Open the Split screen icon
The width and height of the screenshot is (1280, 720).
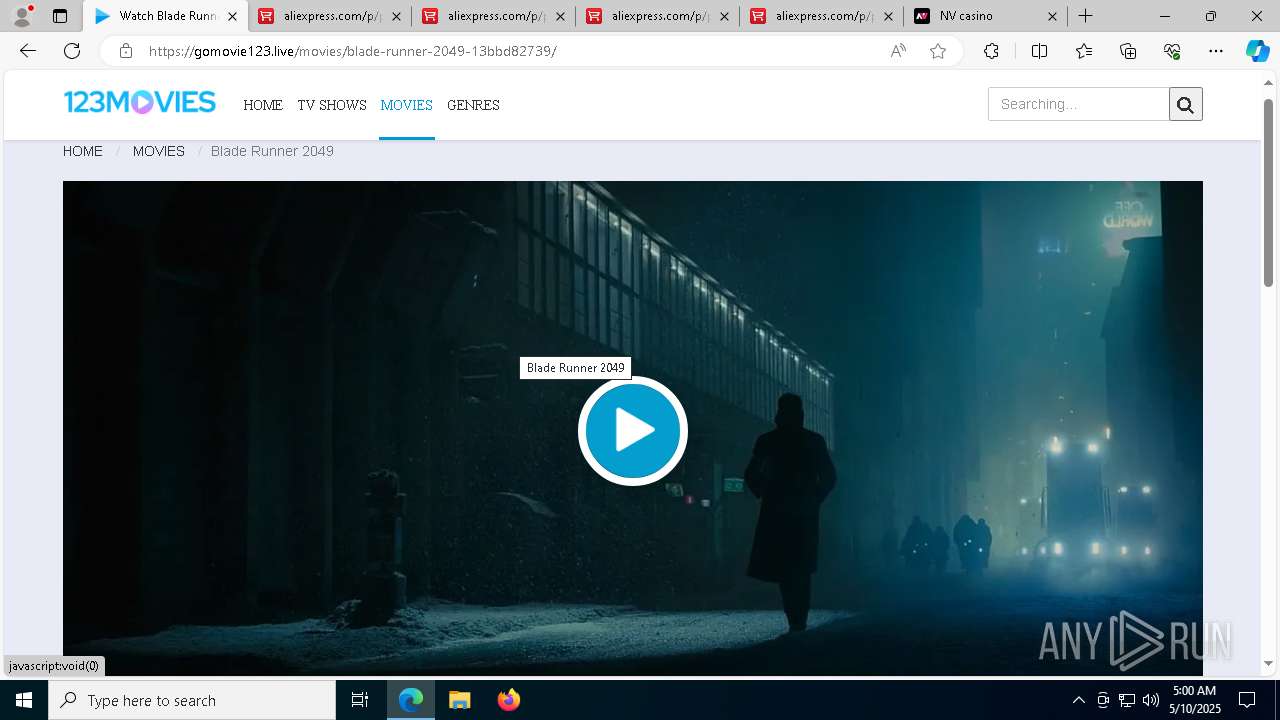[1039, 51]
